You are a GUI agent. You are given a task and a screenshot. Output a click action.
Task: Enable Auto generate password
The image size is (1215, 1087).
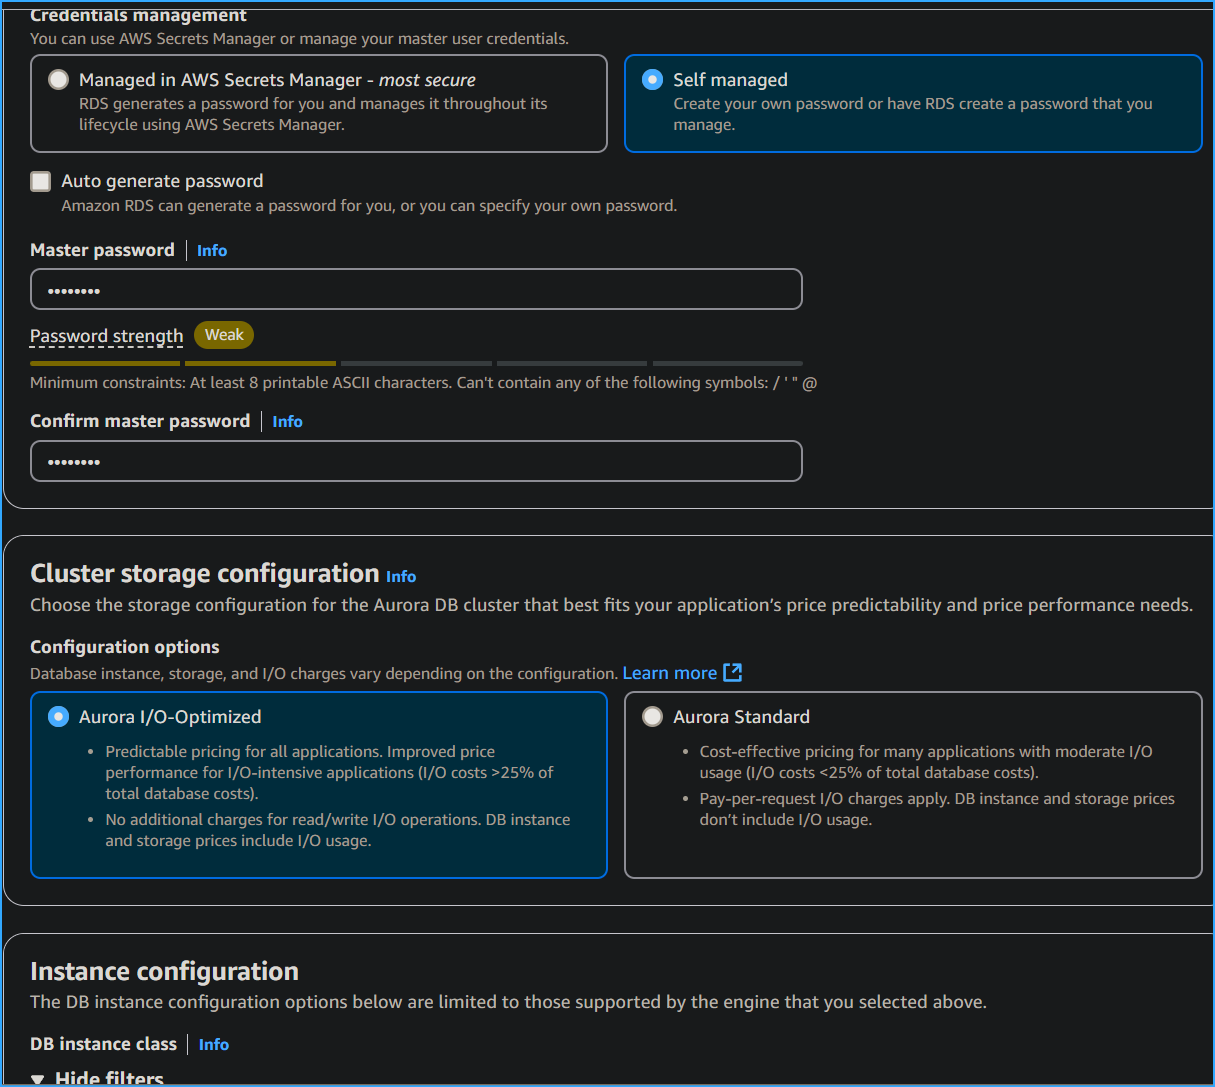click(40, 181)
